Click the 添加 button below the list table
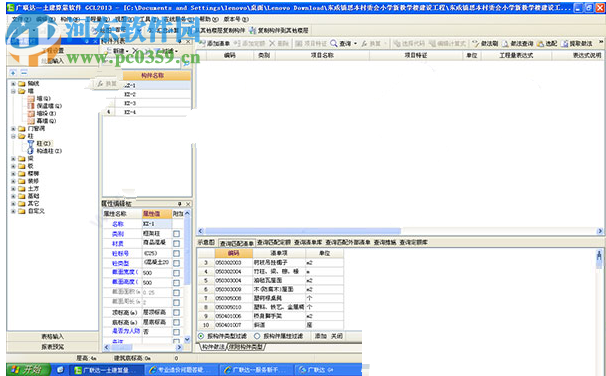Viewport: 606px width, 376px height. coord(320,336)
